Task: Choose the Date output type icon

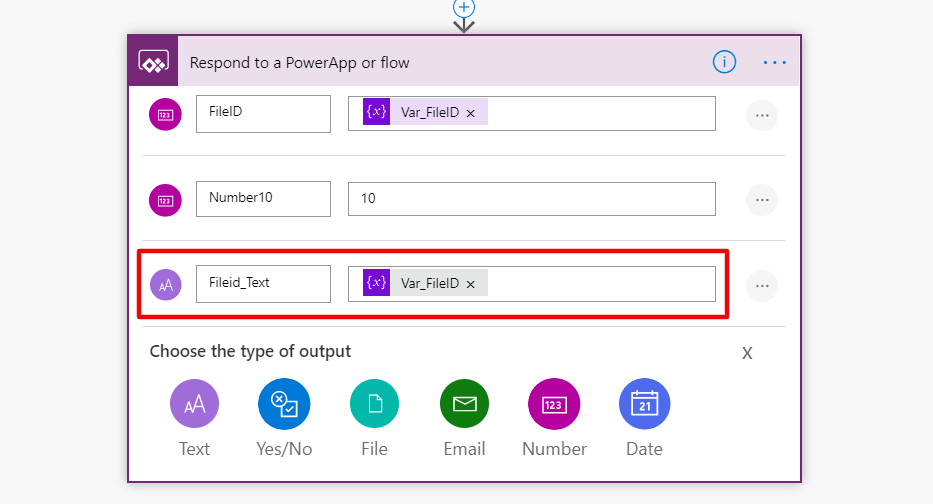Action: pos(644,404)
